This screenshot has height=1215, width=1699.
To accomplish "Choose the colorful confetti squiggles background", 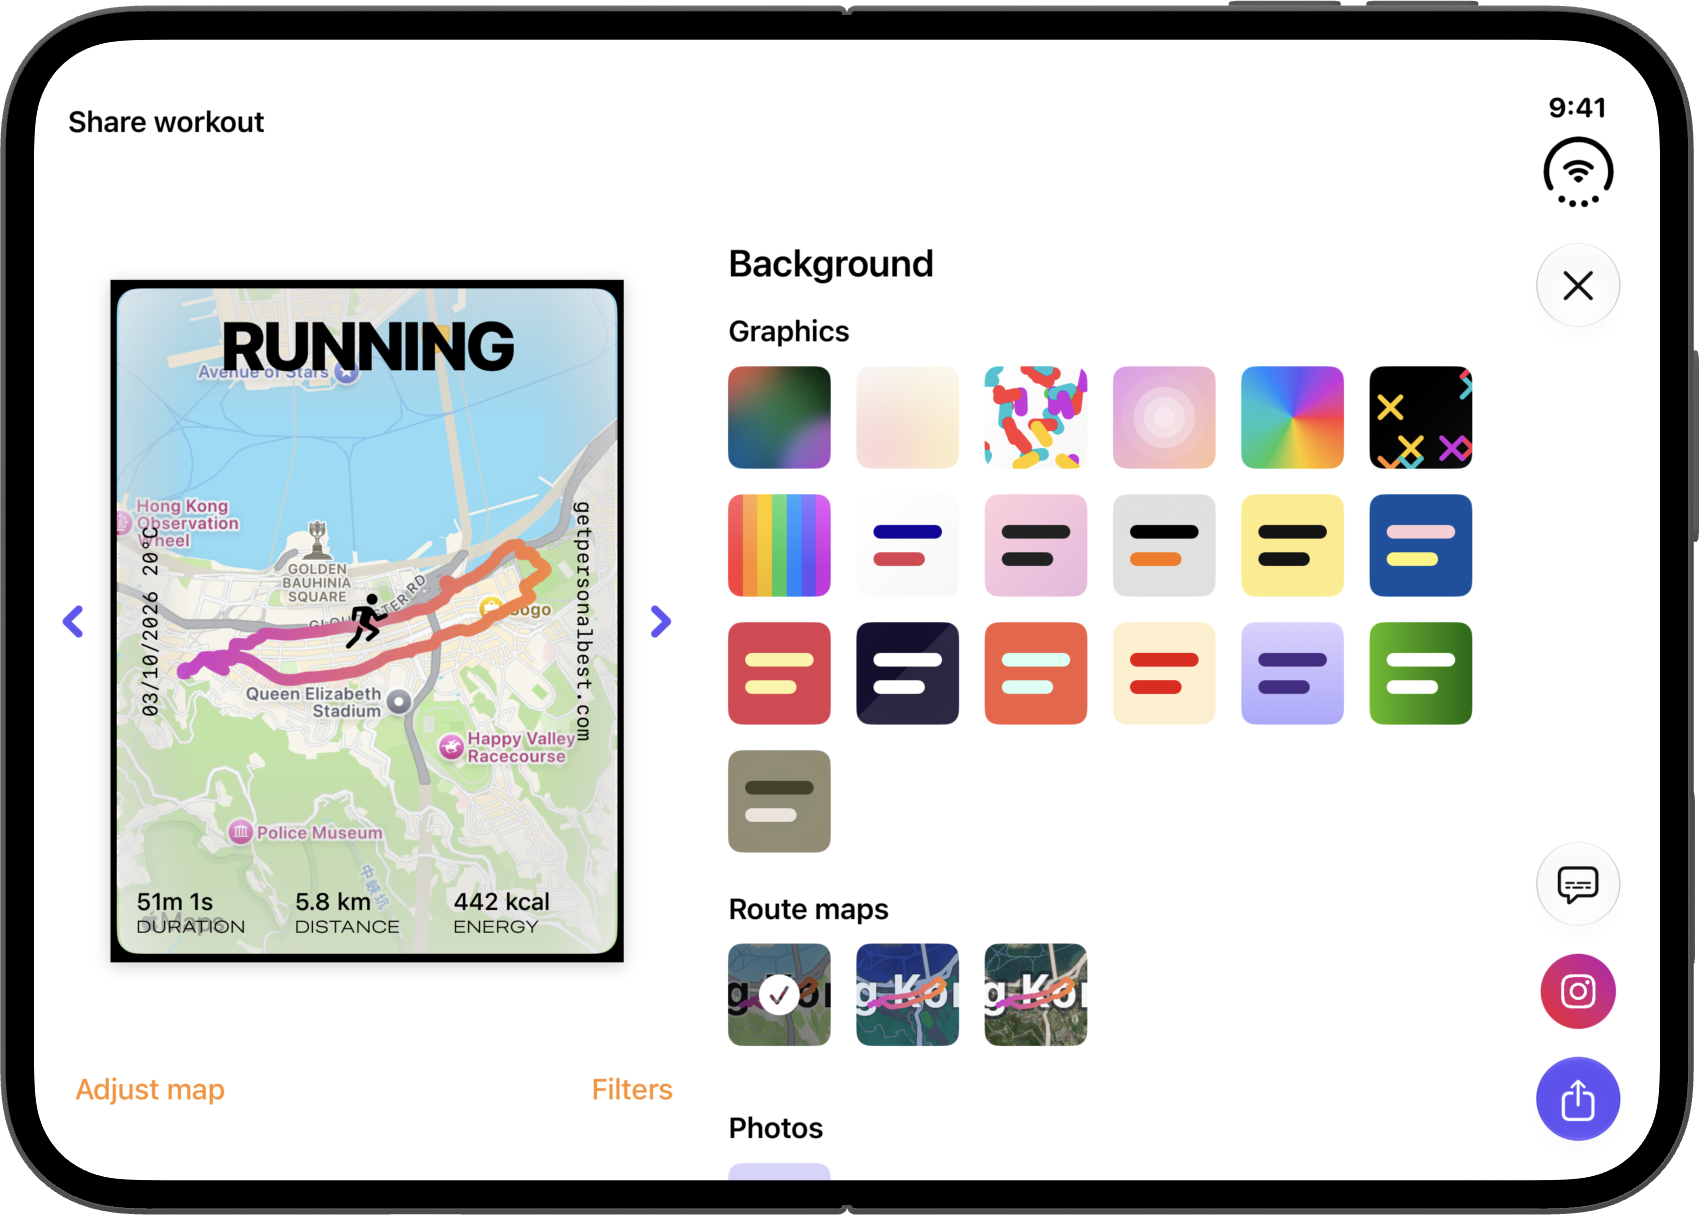I will pos(1036,417).
